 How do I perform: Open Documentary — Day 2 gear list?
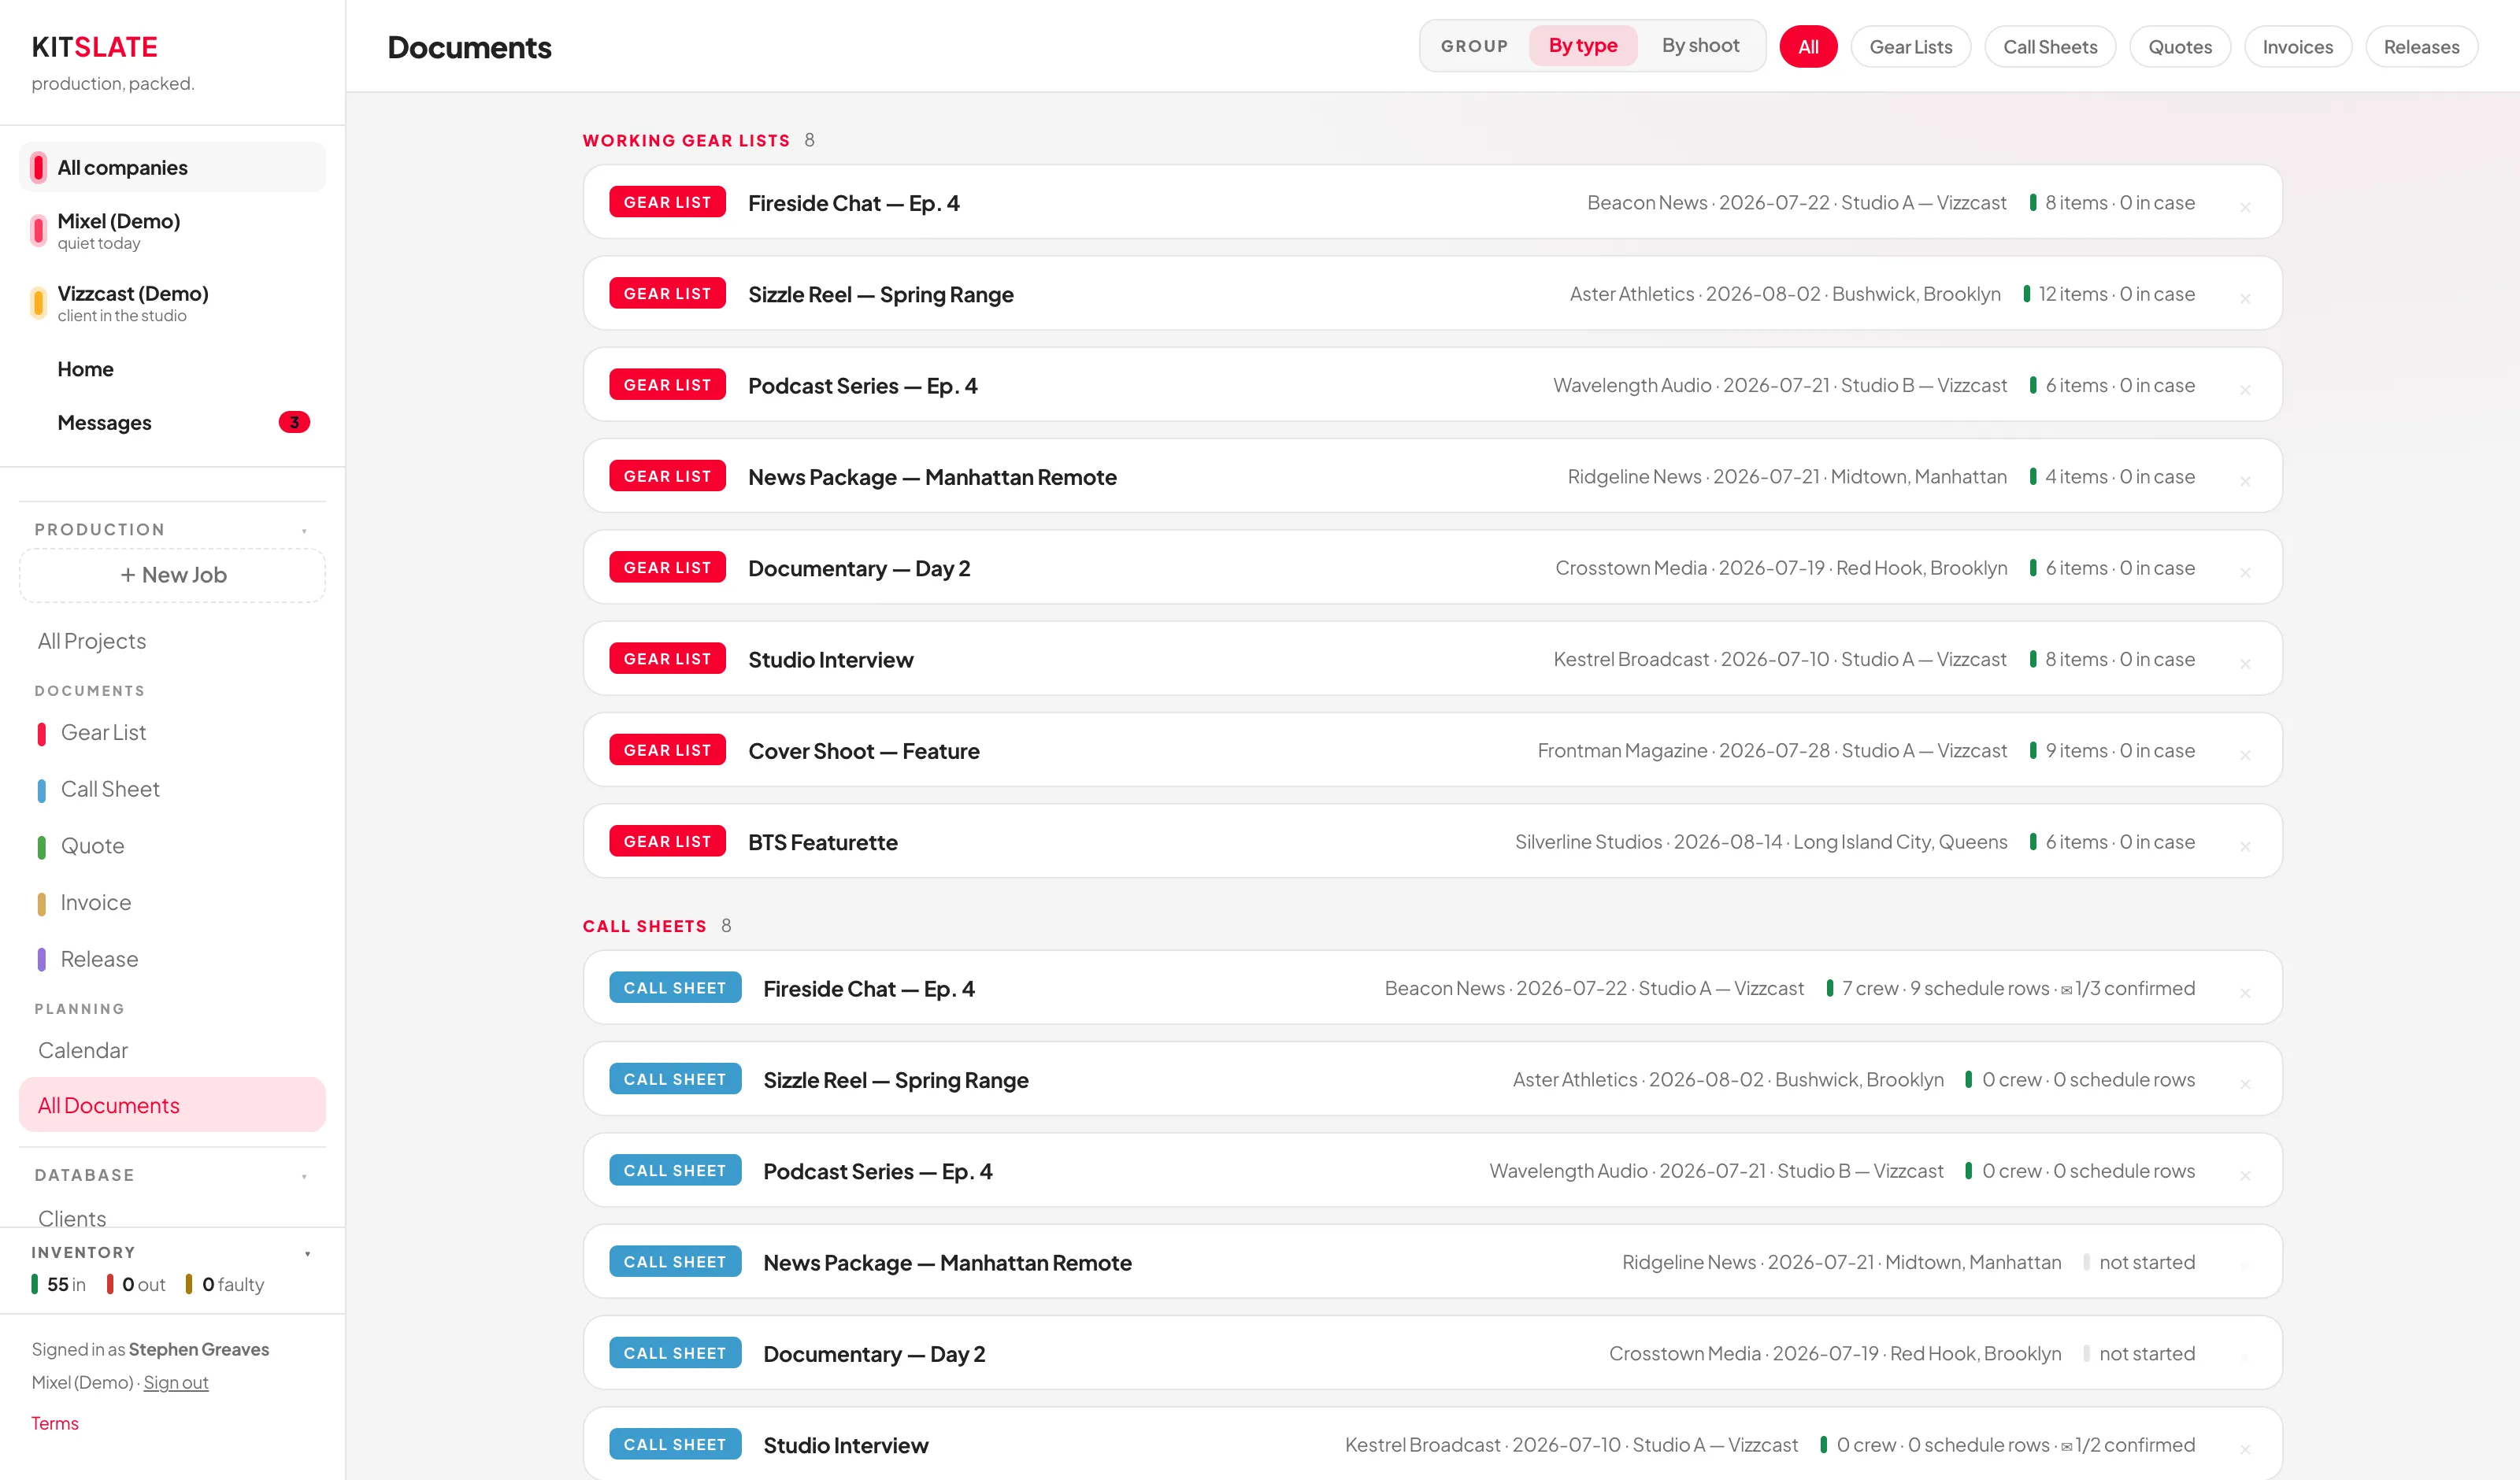click(1432, 567)
